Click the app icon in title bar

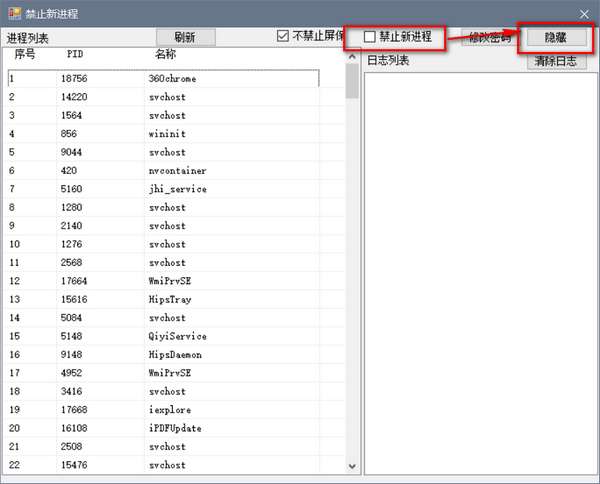15,14
